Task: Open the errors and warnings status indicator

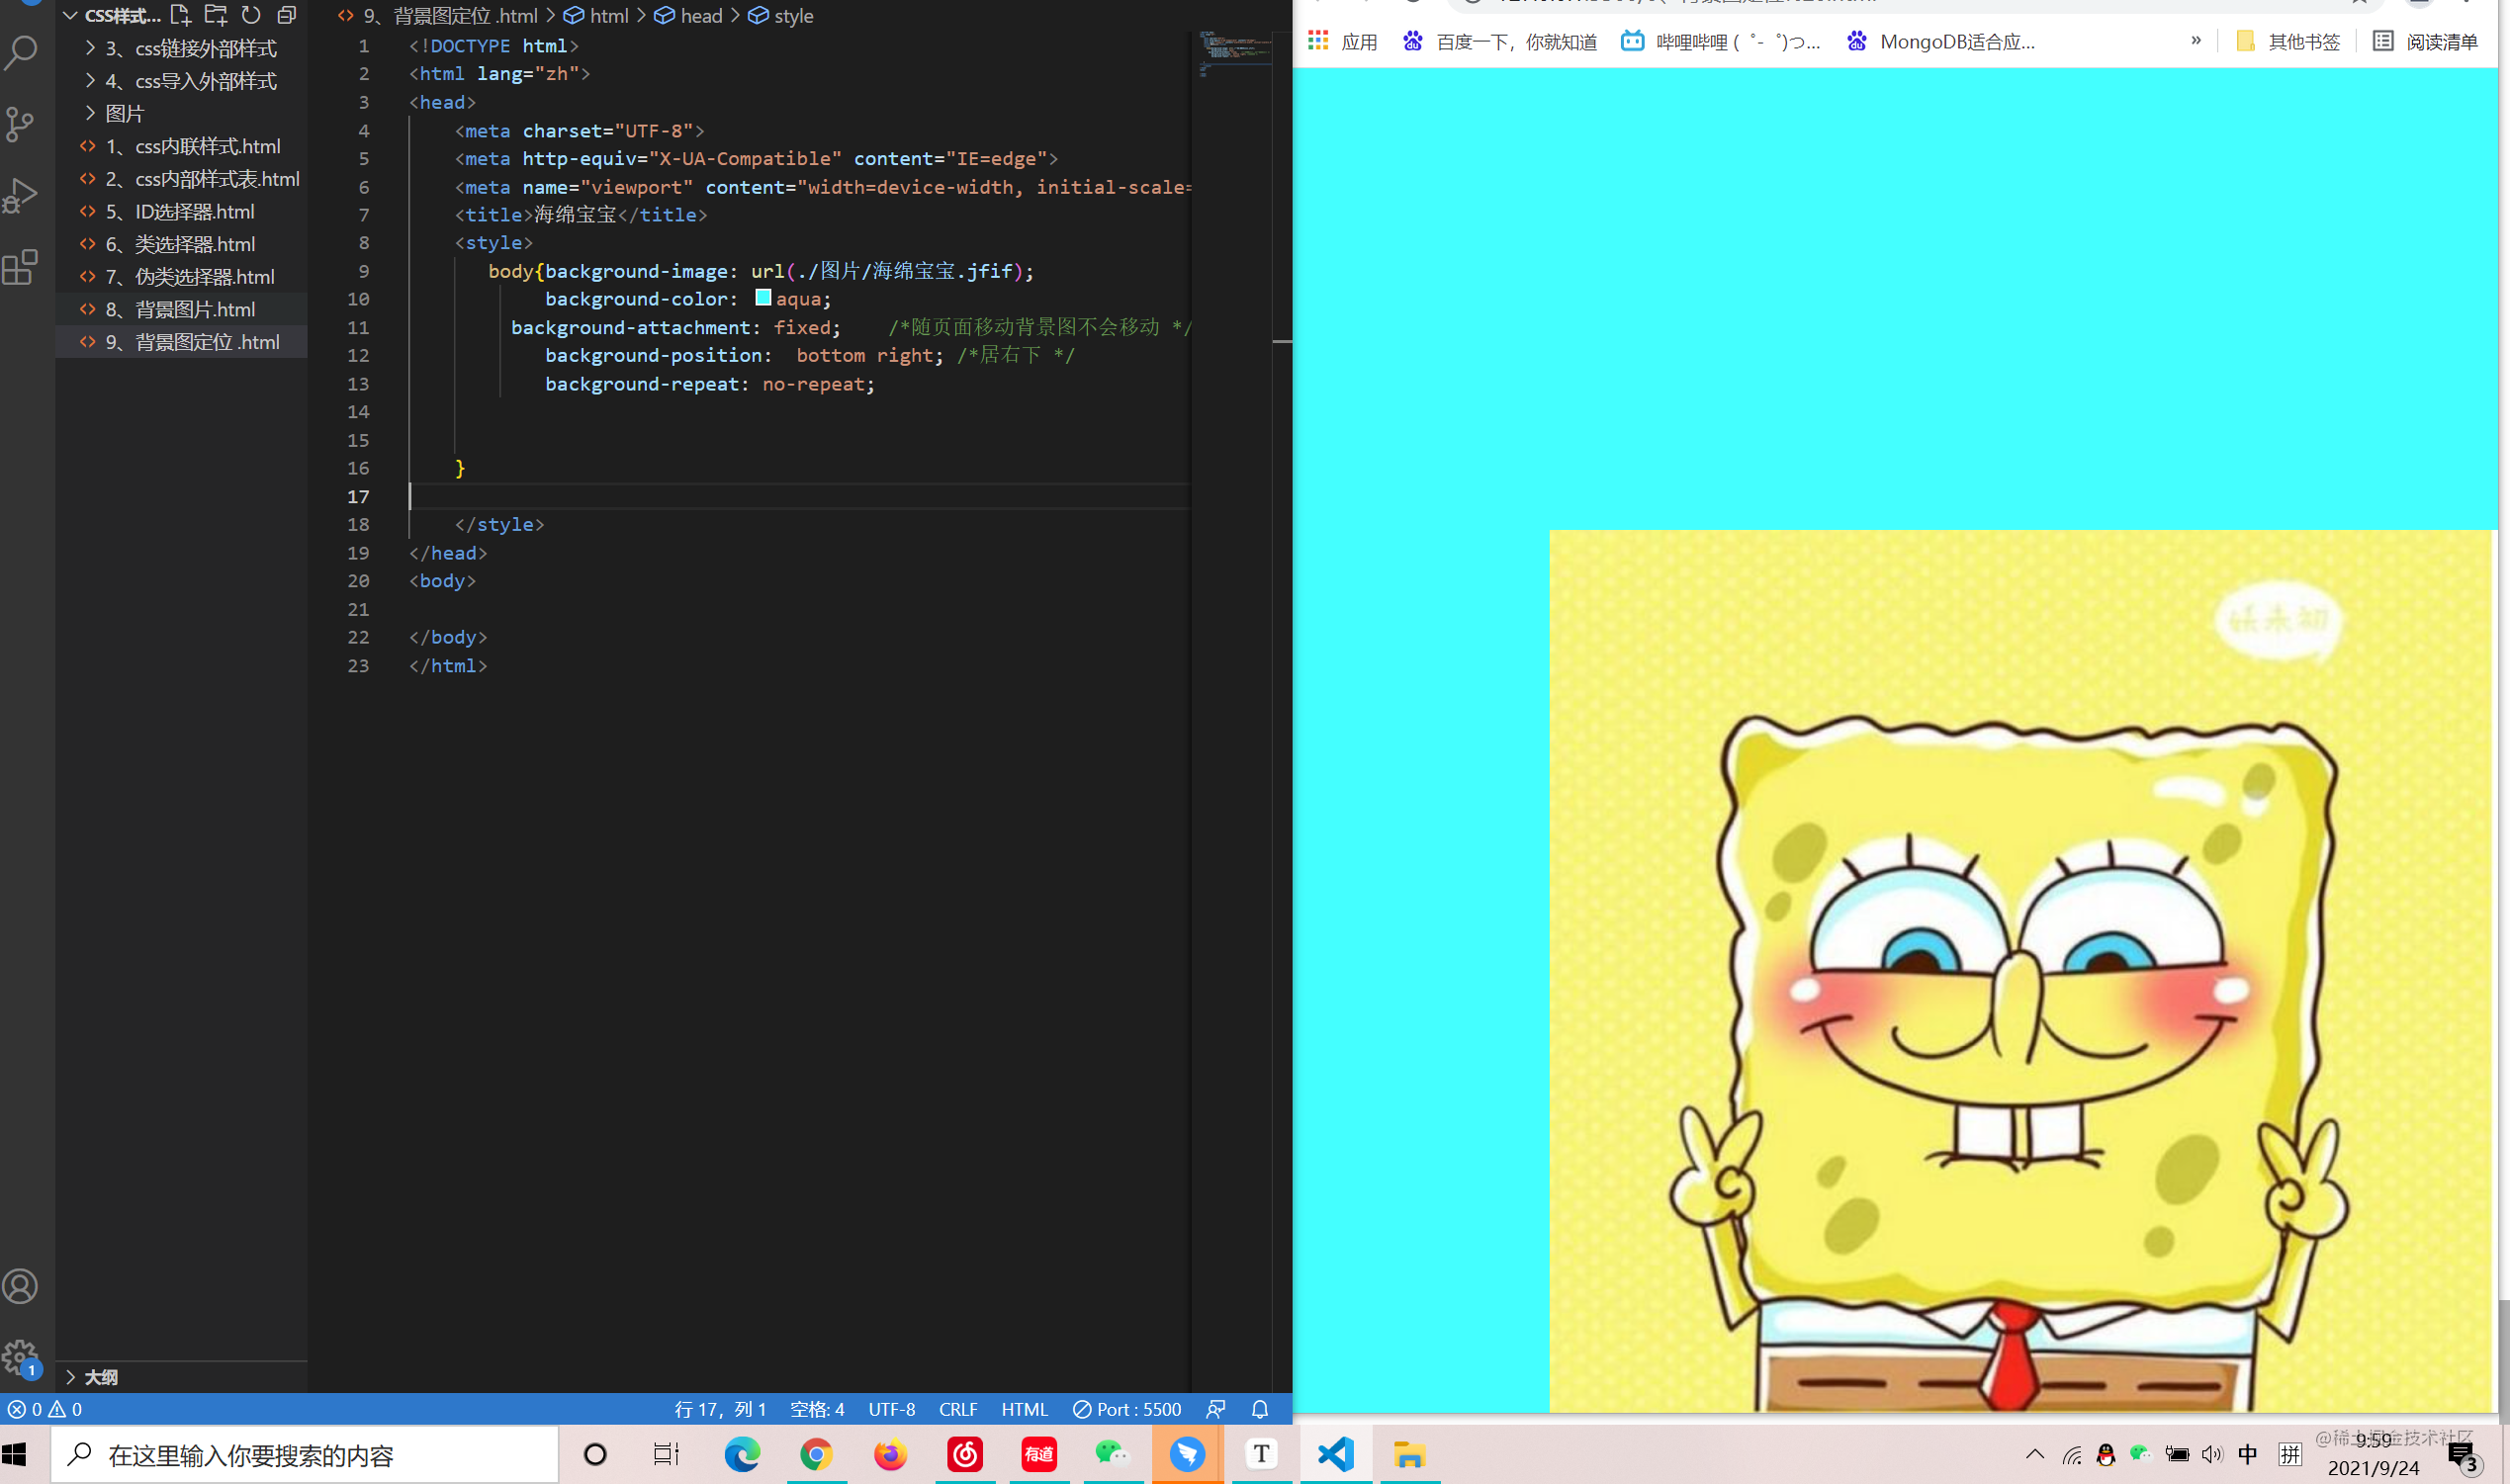Action: tap(45, 1409)
